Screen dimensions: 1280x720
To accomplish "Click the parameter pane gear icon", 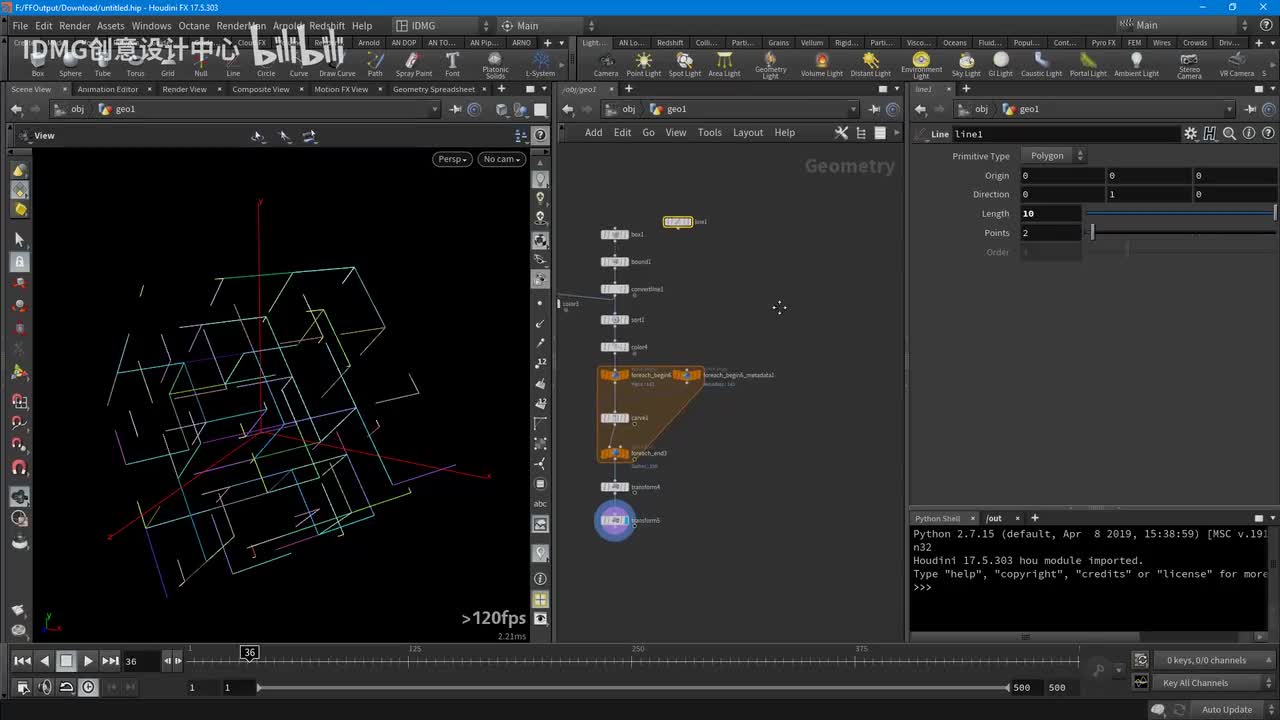I will 1190,134.
